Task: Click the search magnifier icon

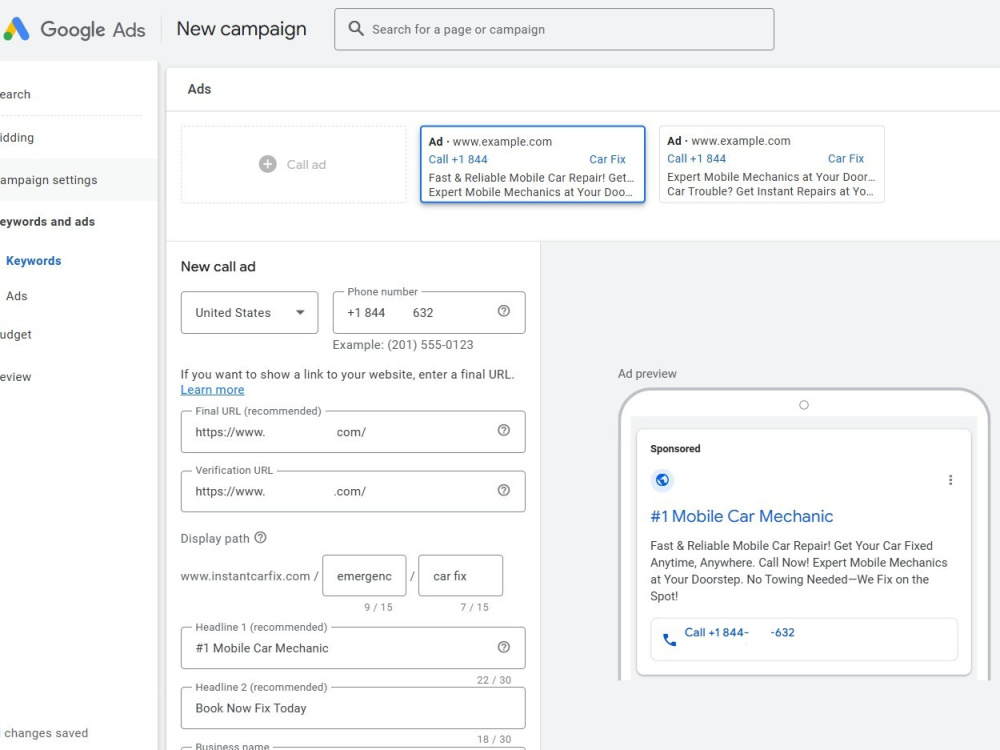Action: coord(356,29)
